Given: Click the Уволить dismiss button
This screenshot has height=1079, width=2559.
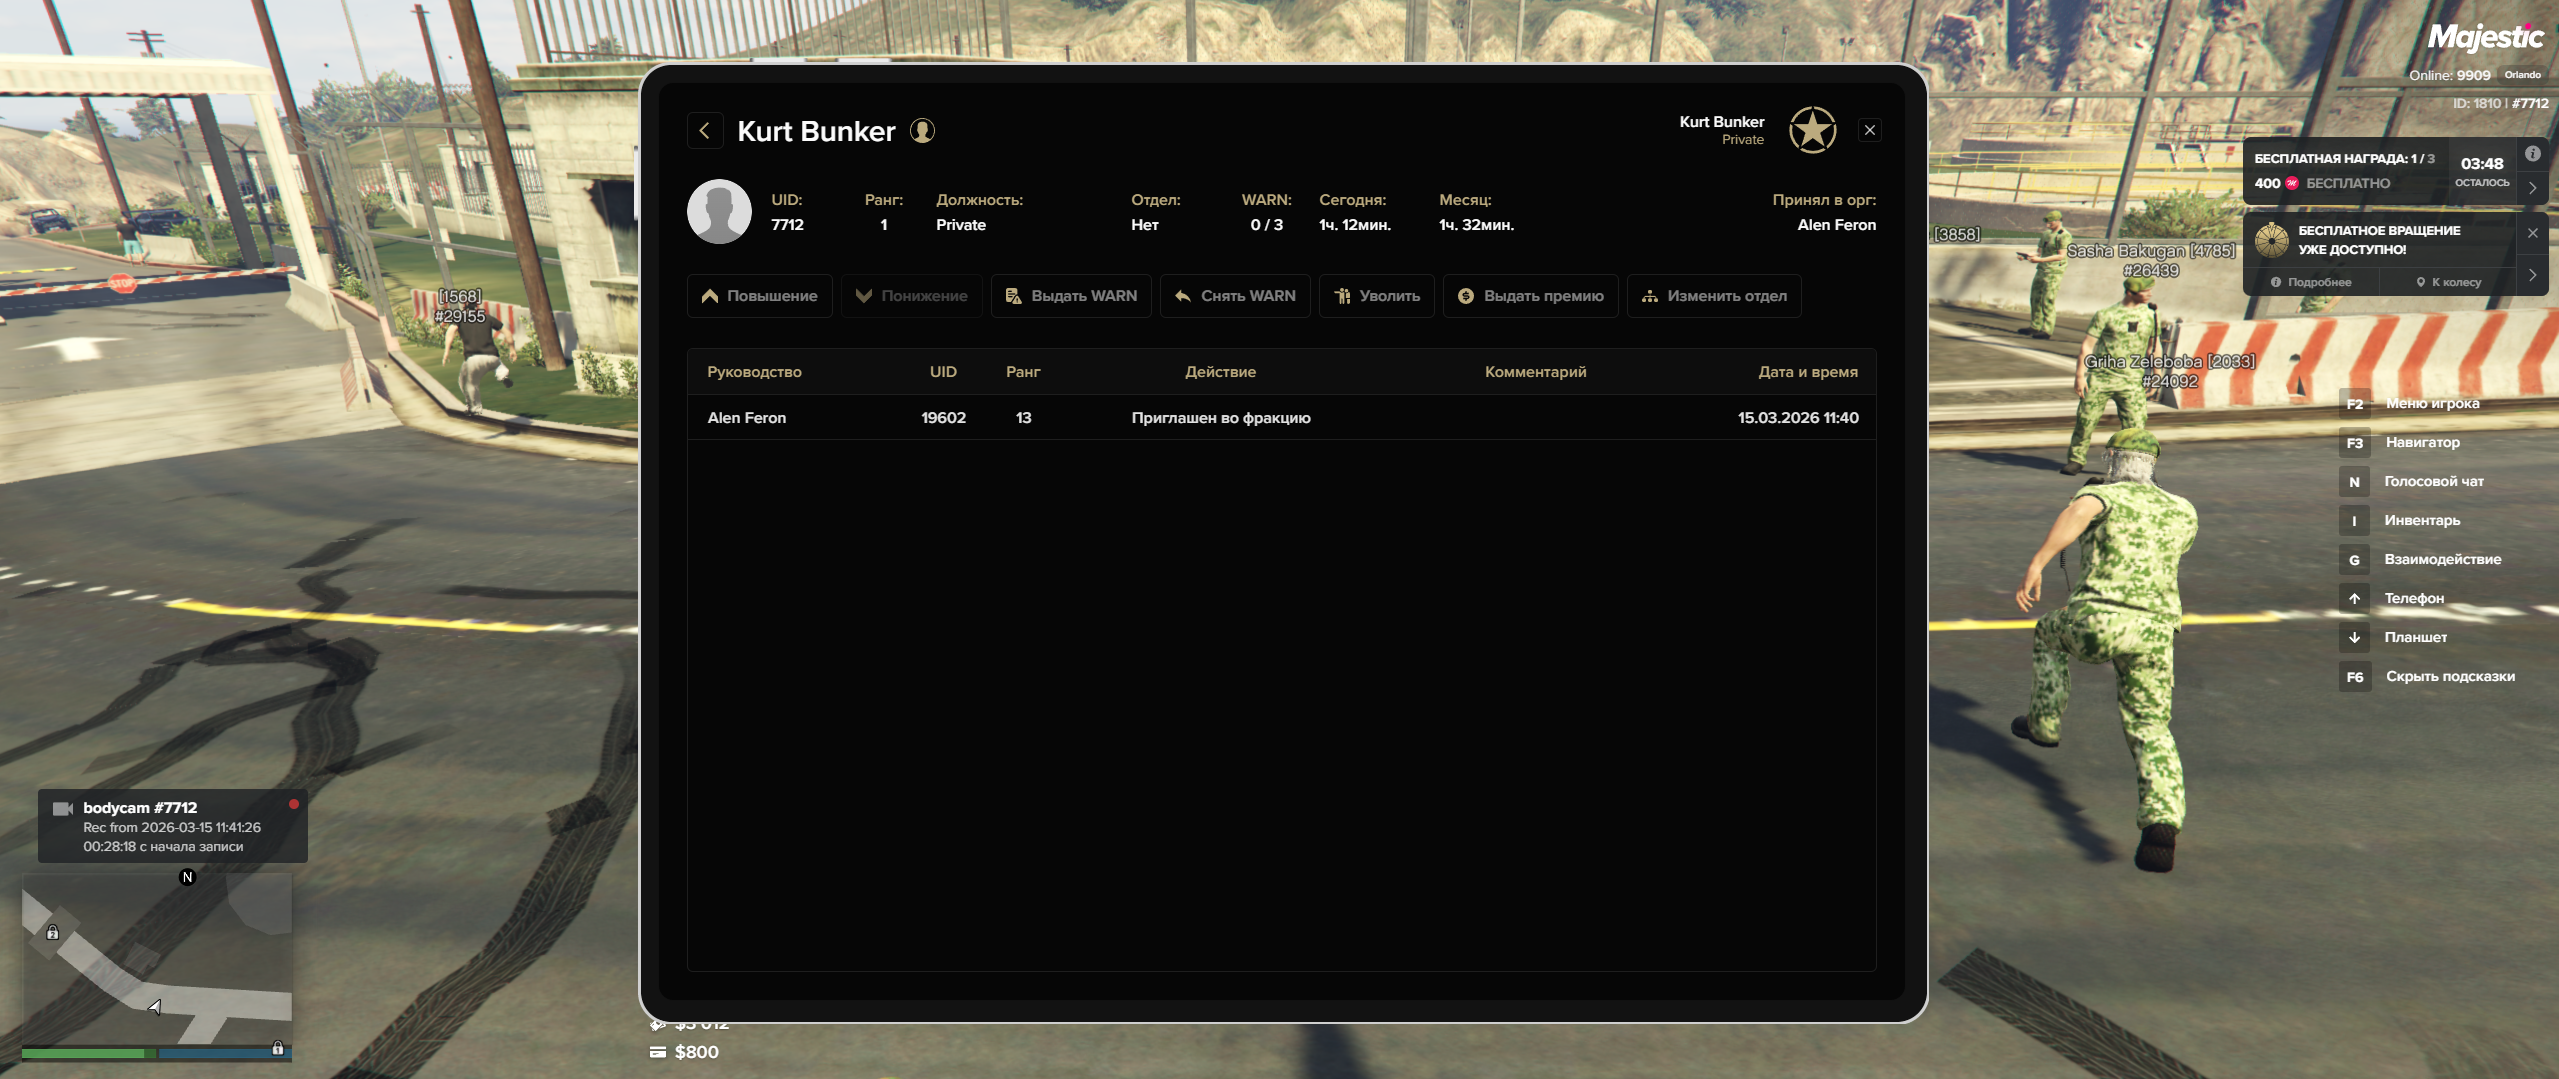Looking at the screenshot, I should coord(1377,296).
